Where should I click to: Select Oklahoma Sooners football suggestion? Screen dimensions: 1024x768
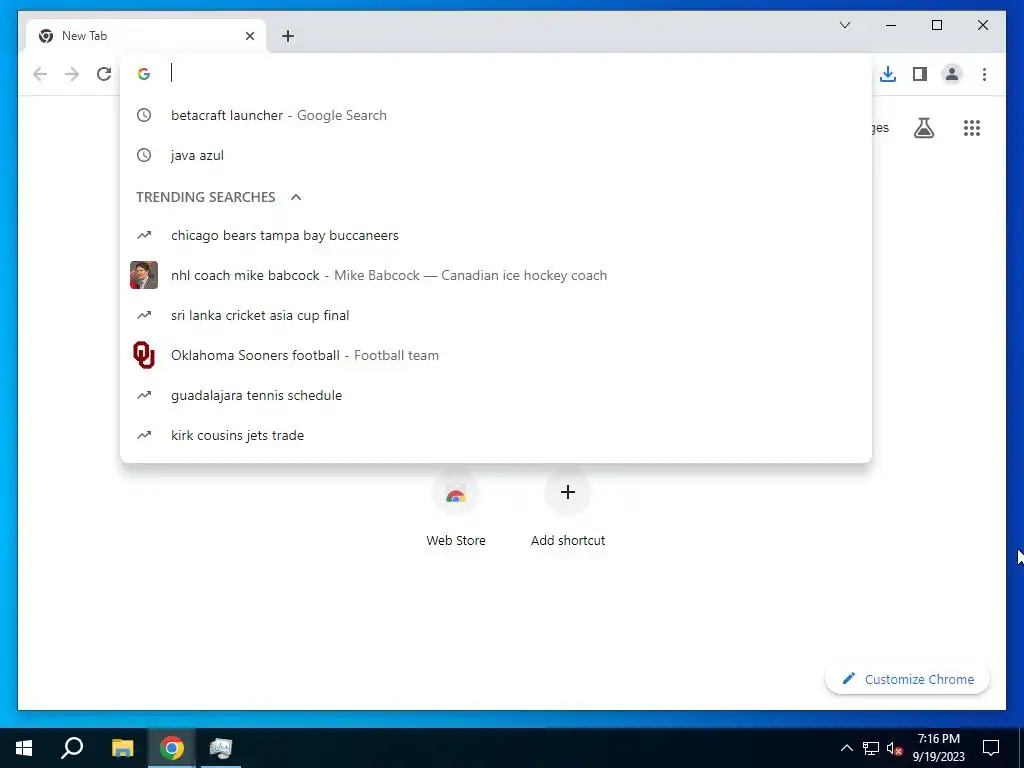tap(496, 355)
